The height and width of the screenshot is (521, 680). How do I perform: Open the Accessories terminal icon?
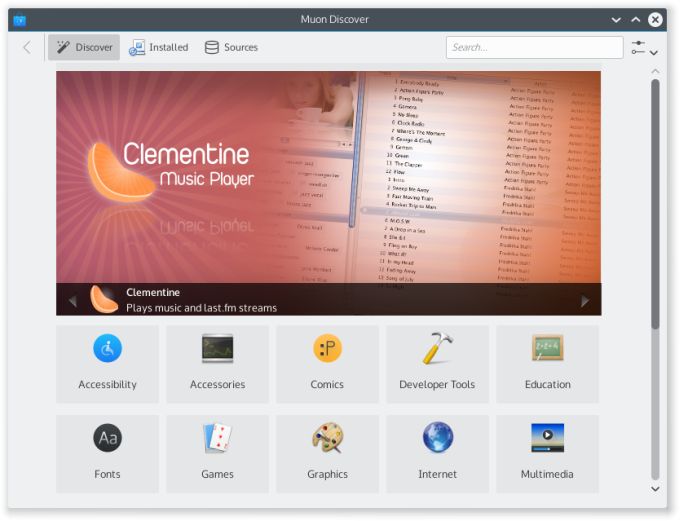(x=217, y=348)
